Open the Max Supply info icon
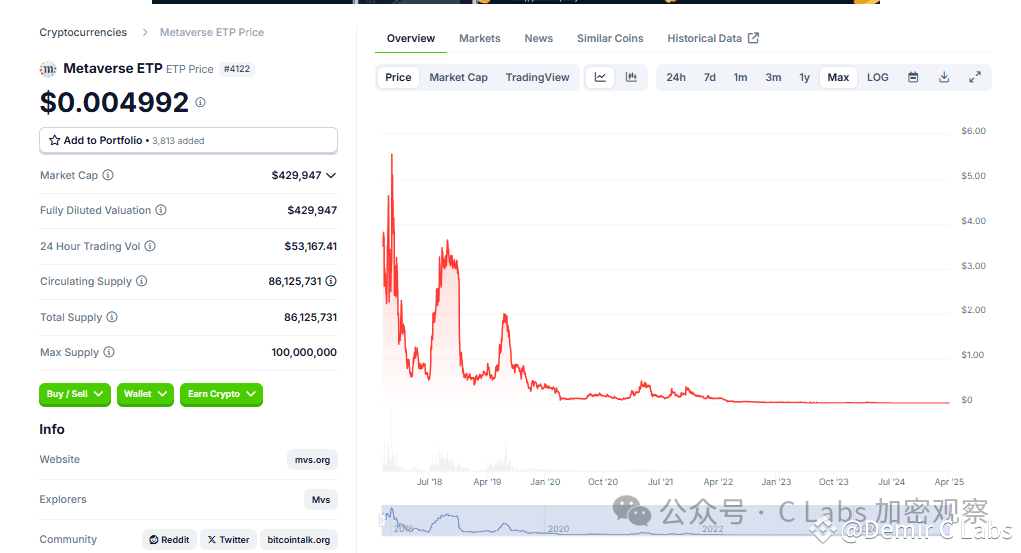1021x553 pixels. click(x=109, y=352)
